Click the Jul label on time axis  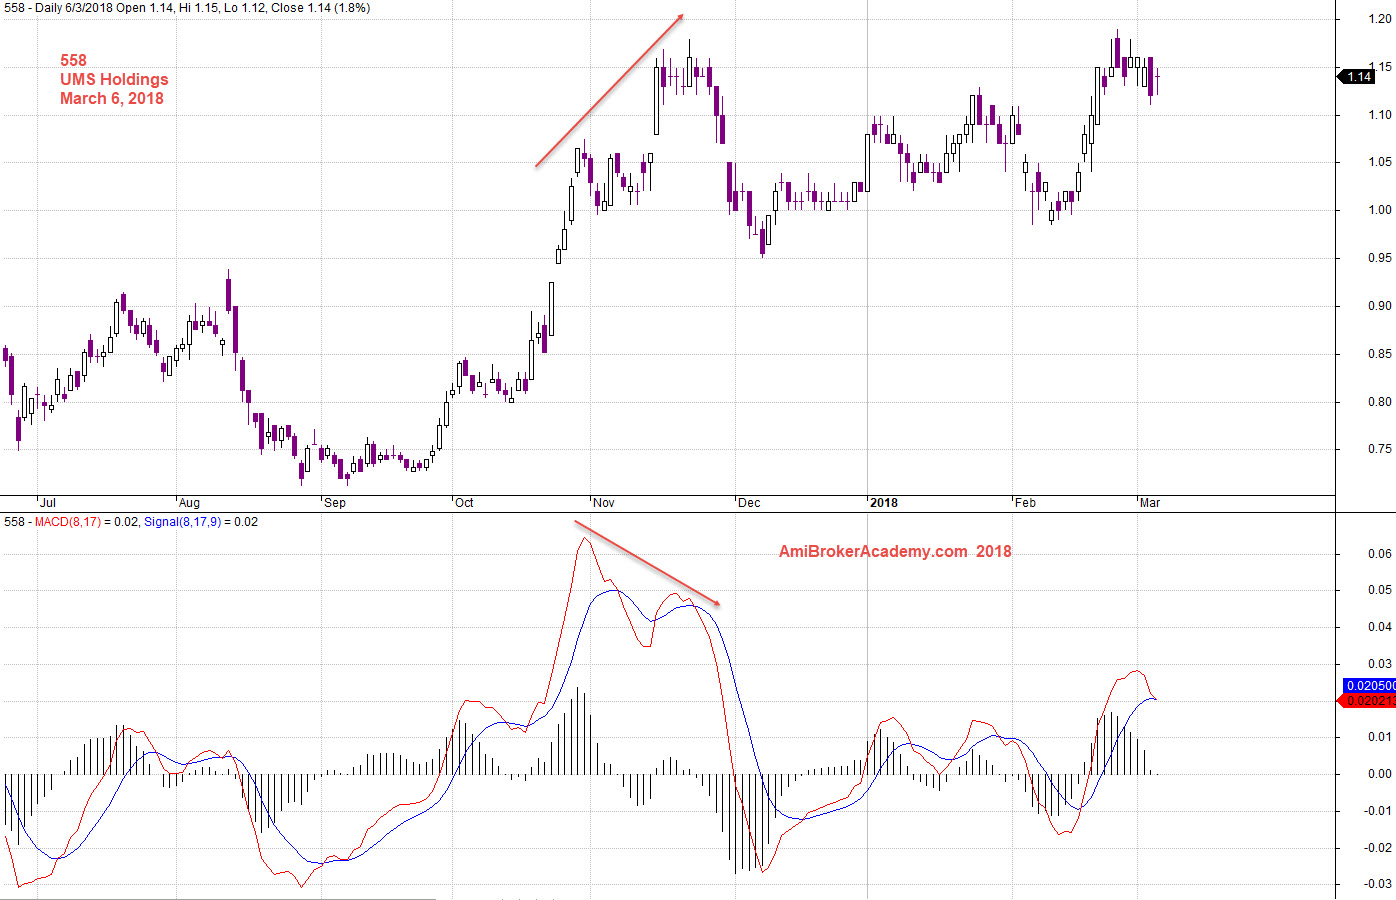tap(48, 503)
